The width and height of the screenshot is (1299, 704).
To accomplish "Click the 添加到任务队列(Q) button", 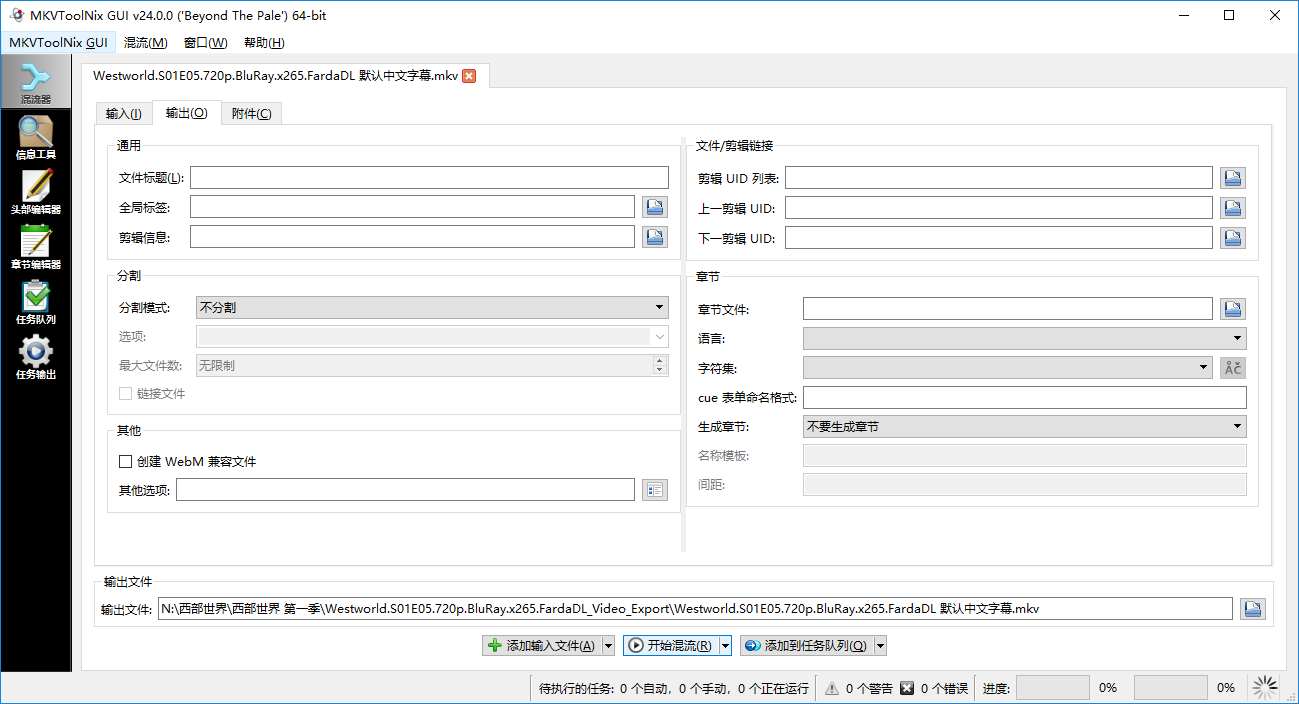I will pyautogui.click(x=807, y=646).
